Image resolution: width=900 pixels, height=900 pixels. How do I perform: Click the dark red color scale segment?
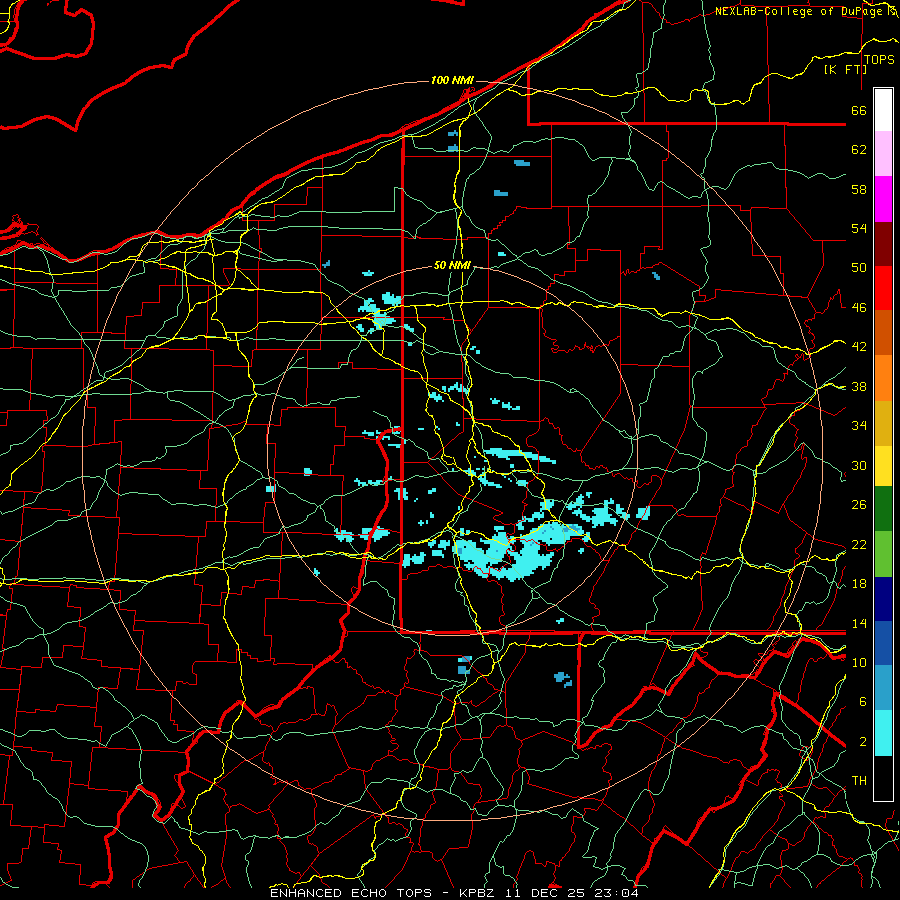tap(883, 244)
